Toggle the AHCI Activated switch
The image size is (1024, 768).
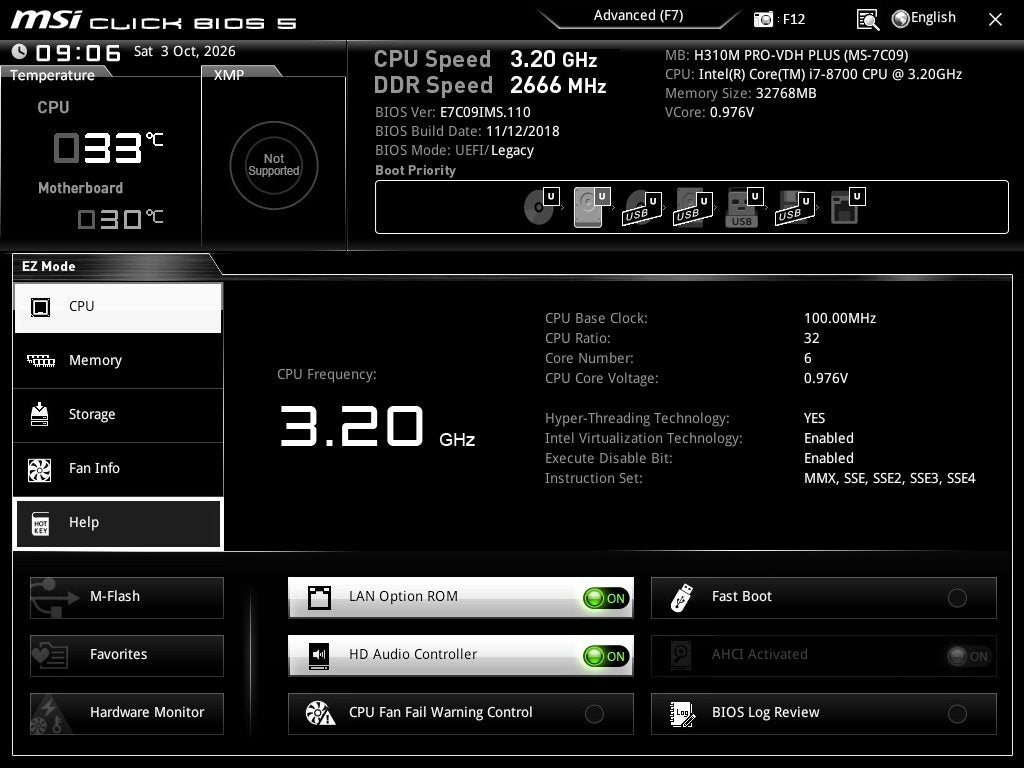[969, 656]
